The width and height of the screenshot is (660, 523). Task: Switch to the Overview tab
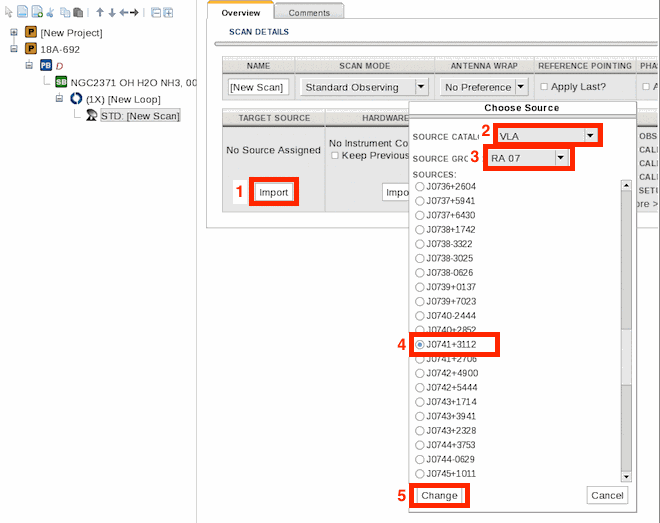(240, 13)
